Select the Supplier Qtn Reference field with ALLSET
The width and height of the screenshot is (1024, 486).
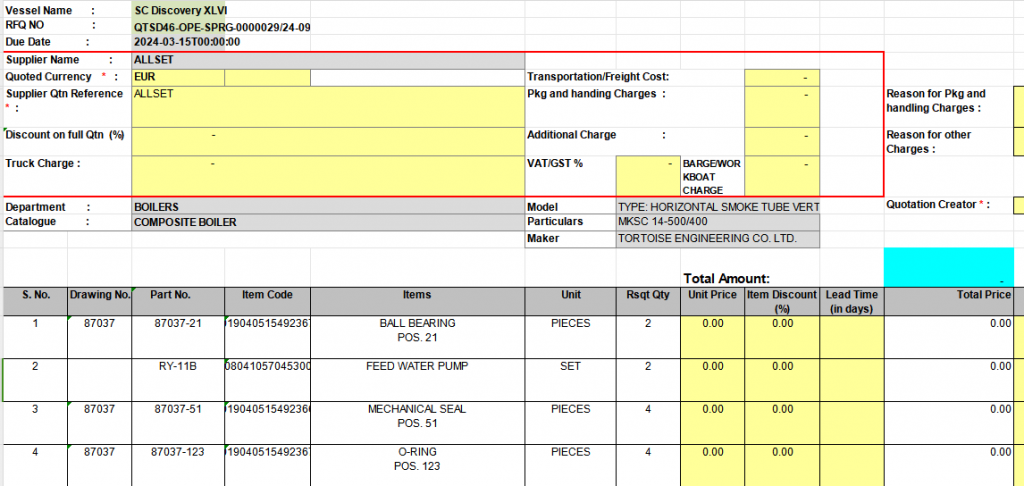328,107
